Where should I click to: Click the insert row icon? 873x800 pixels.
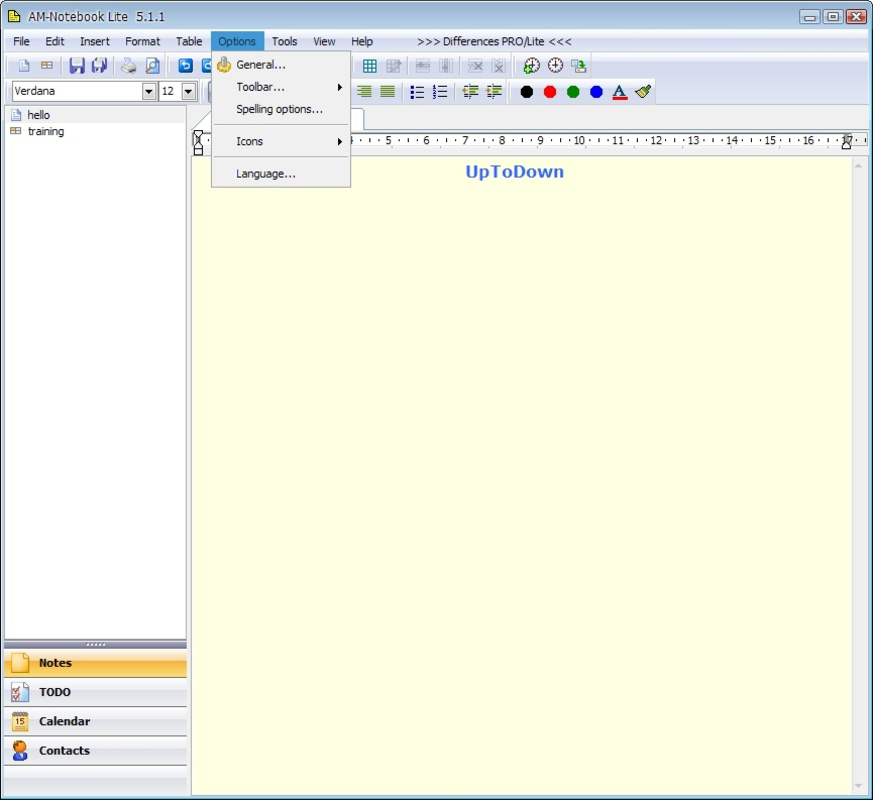[x=423, y=66]
